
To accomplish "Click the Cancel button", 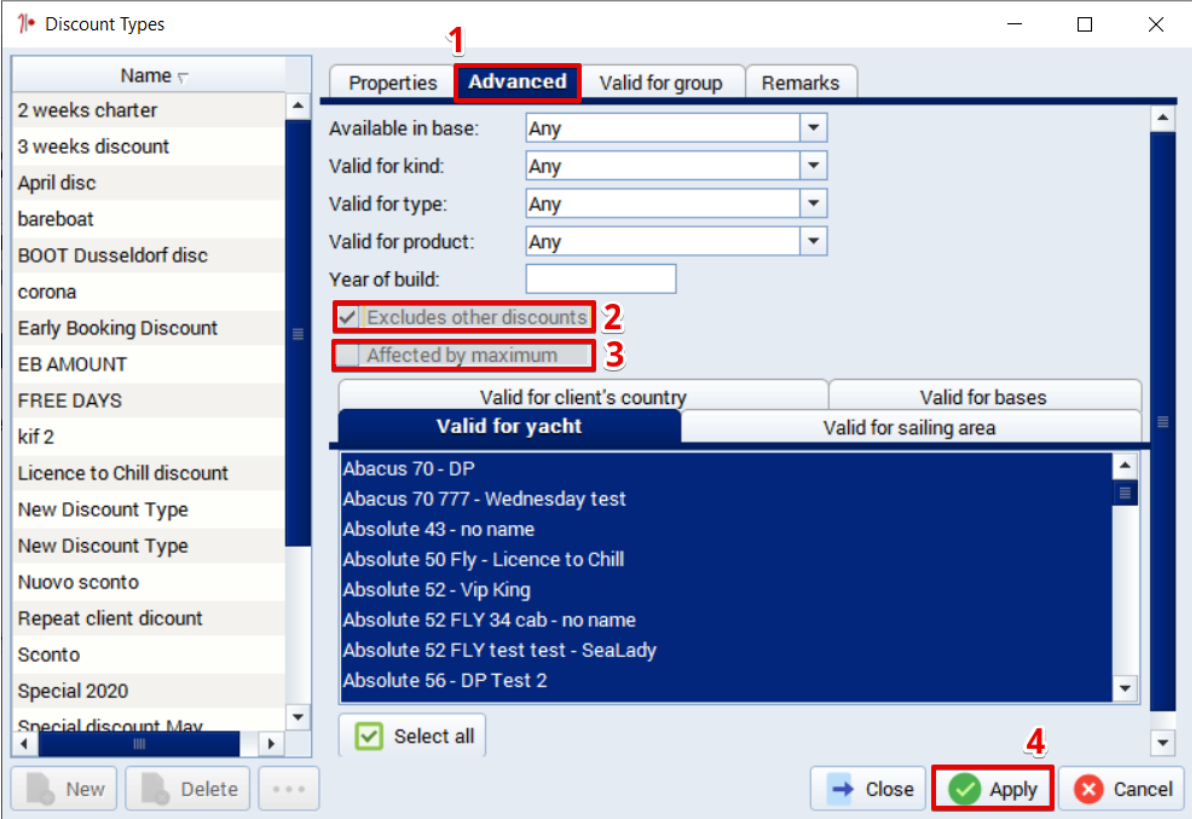I will click(x=1123, y=789).
